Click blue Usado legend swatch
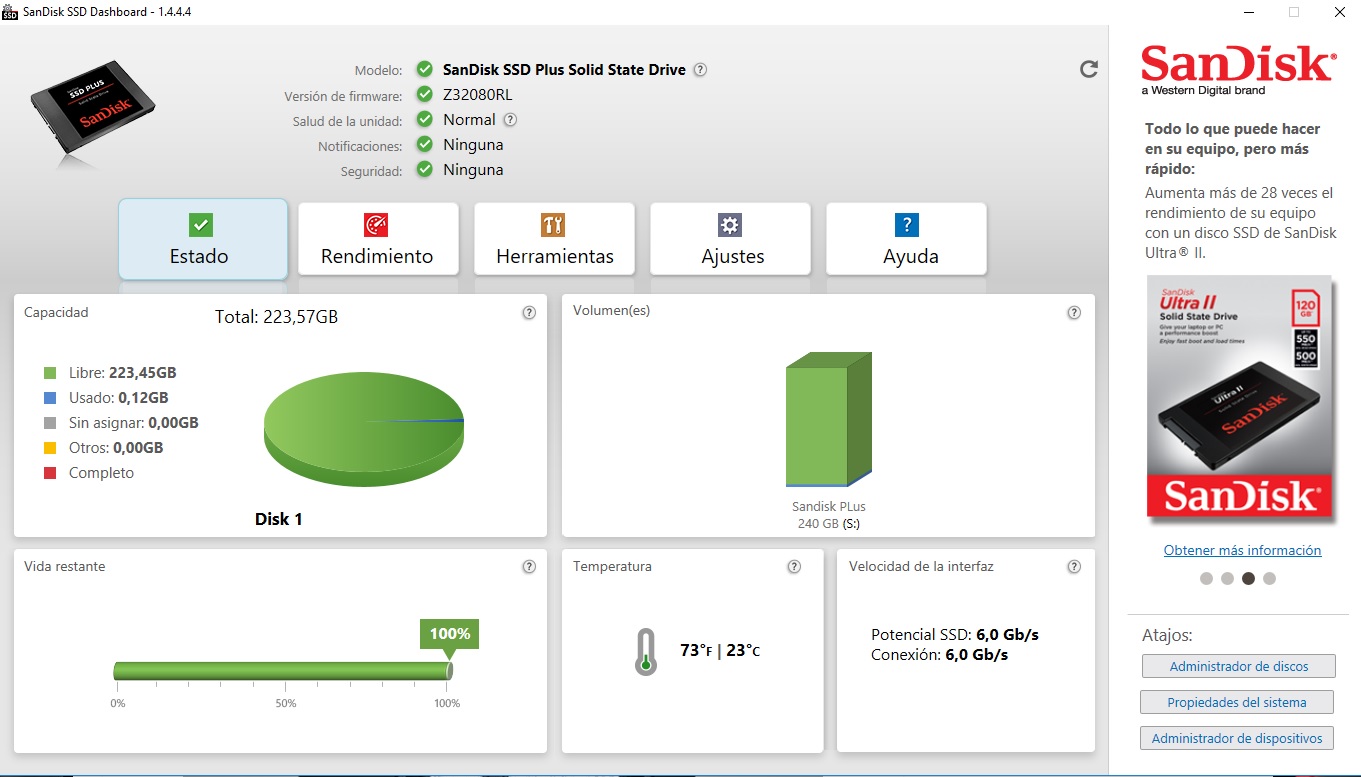 50,398
